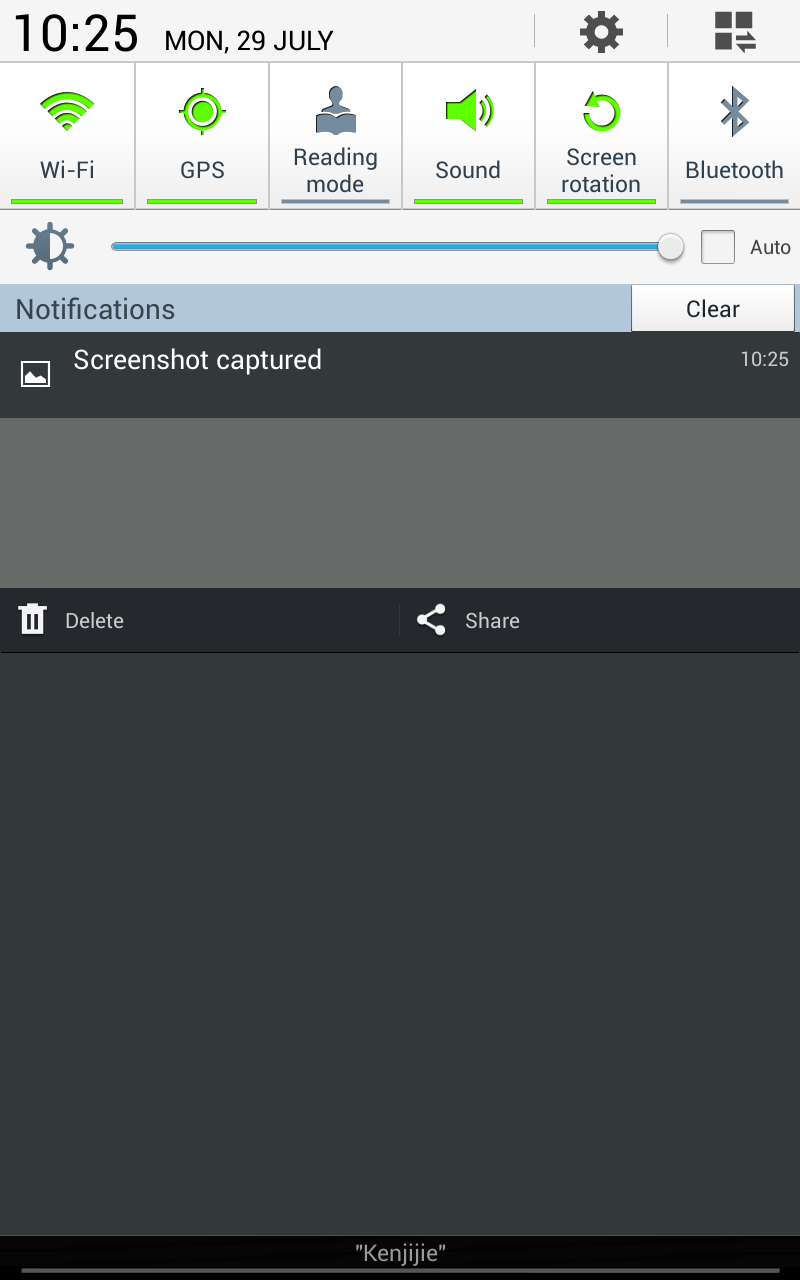Screen dimensions: 800x1280
Task: Click the brightness sun icon
Action: click(x=50, y=246)
